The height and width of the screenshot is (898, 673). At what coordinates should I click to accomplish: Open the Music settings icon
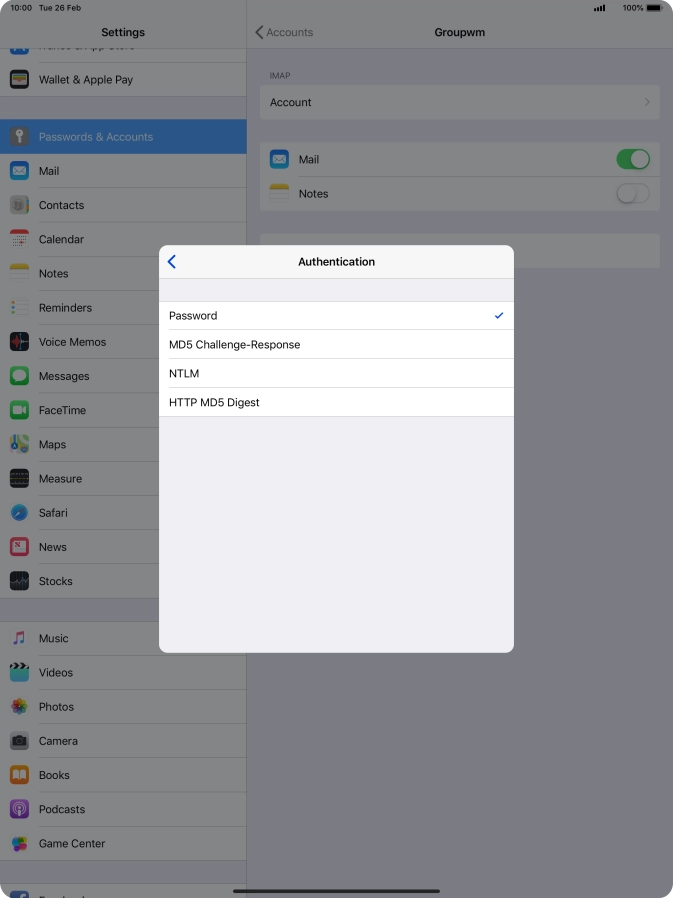click(19, 639)
